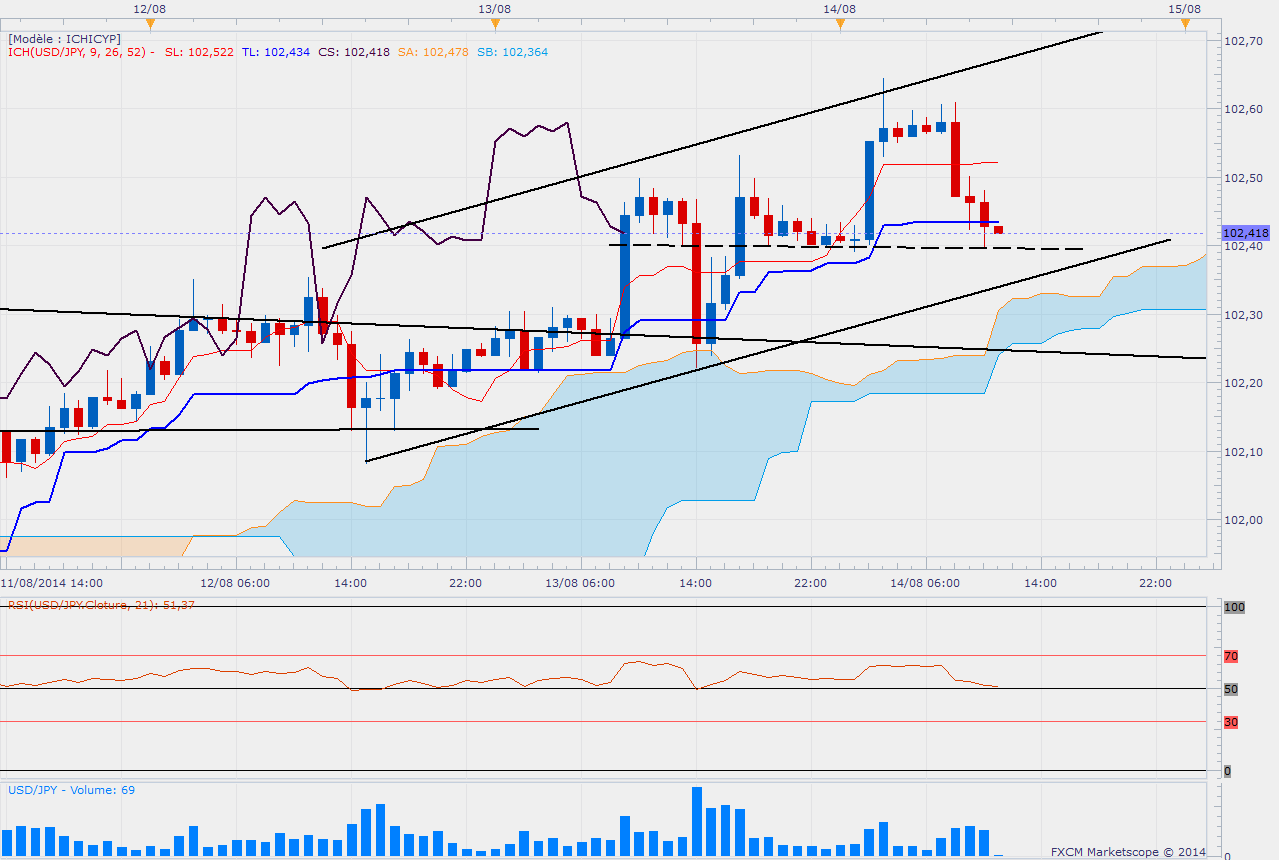
Task: Click the light blue SB: 102,364 value
Action: 512,52
